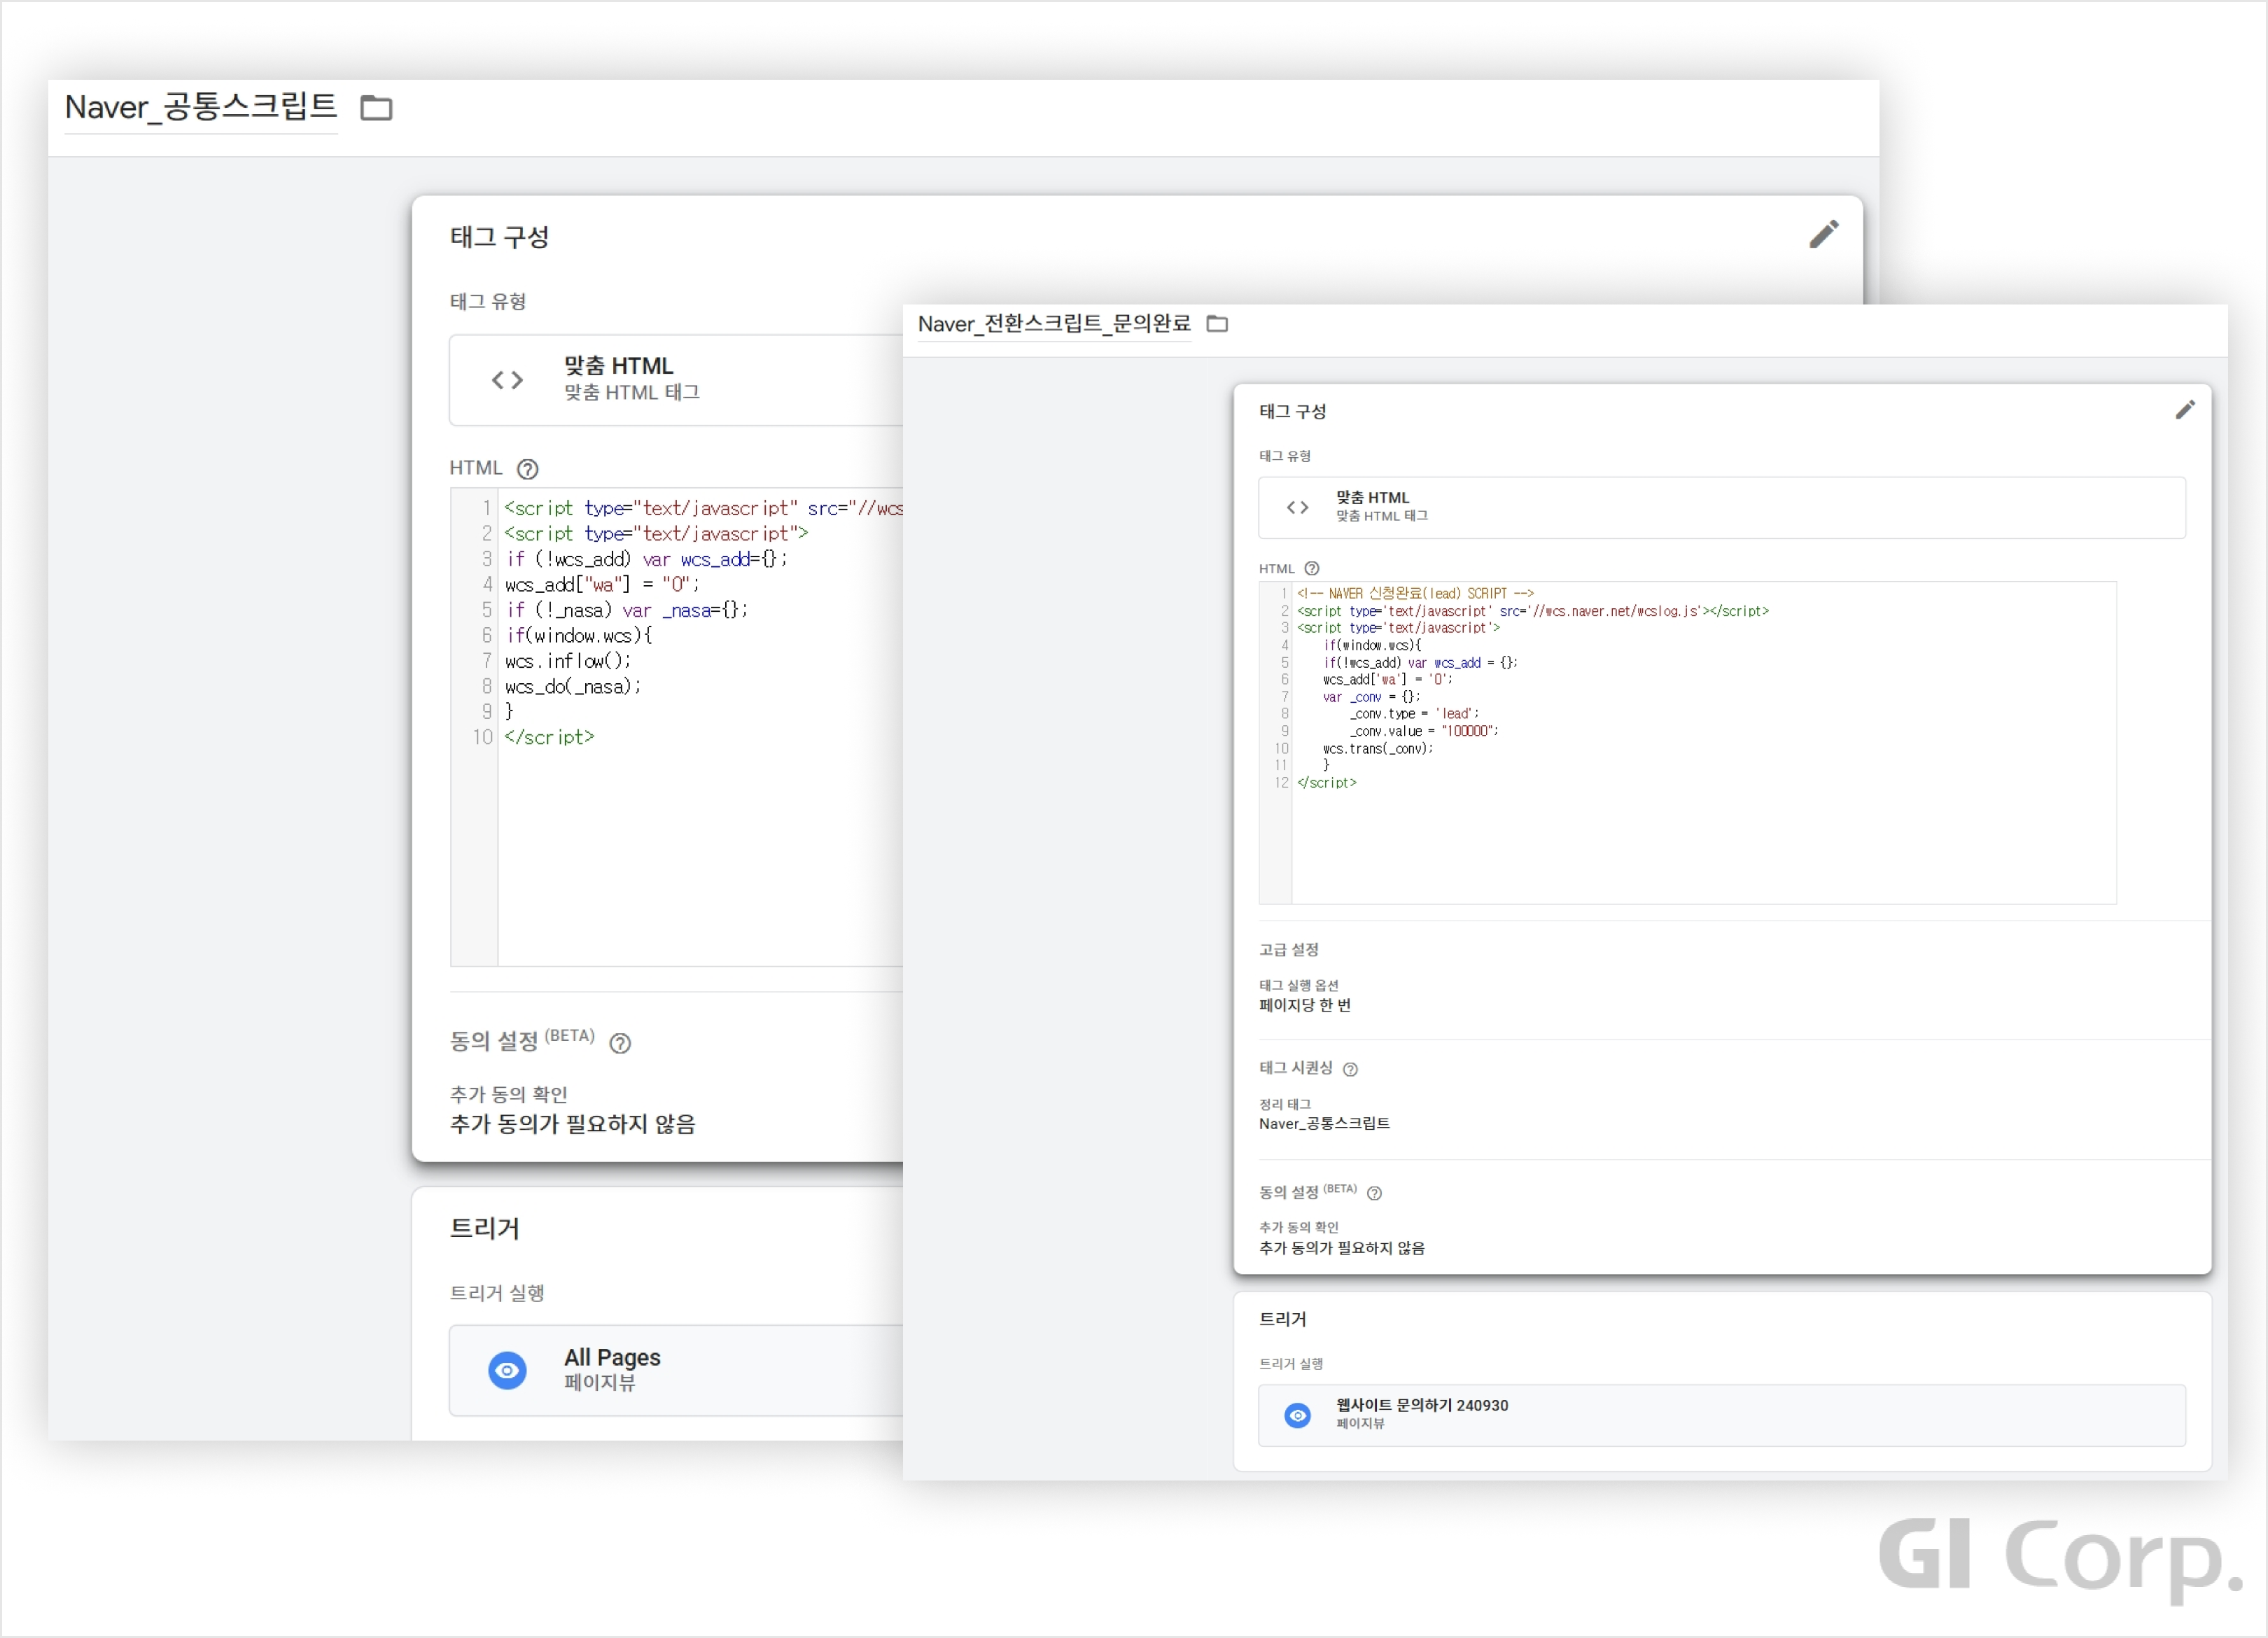2268x1638 pixels.
Task: Click the 고급 설정 section heading
Action: pyautogui.click(x=1289, y=950)
